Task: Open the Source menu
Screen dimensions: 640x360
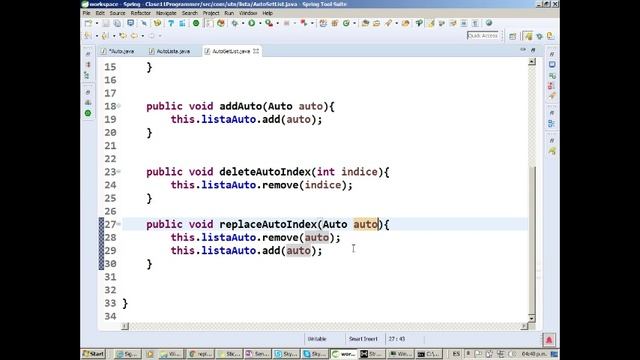Action: [117, 13]
